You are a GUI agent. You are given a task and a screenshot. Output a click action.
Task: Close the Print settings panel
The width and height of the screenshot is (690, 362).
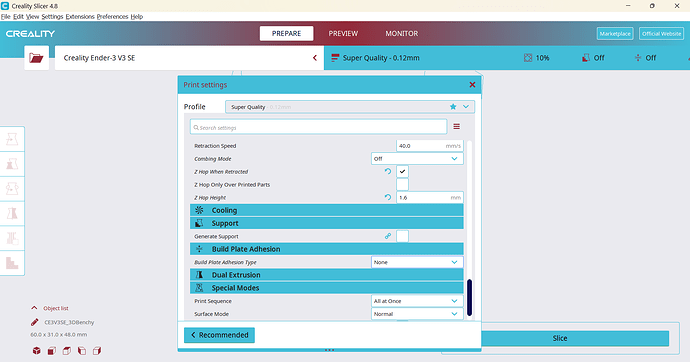(472, 84)
